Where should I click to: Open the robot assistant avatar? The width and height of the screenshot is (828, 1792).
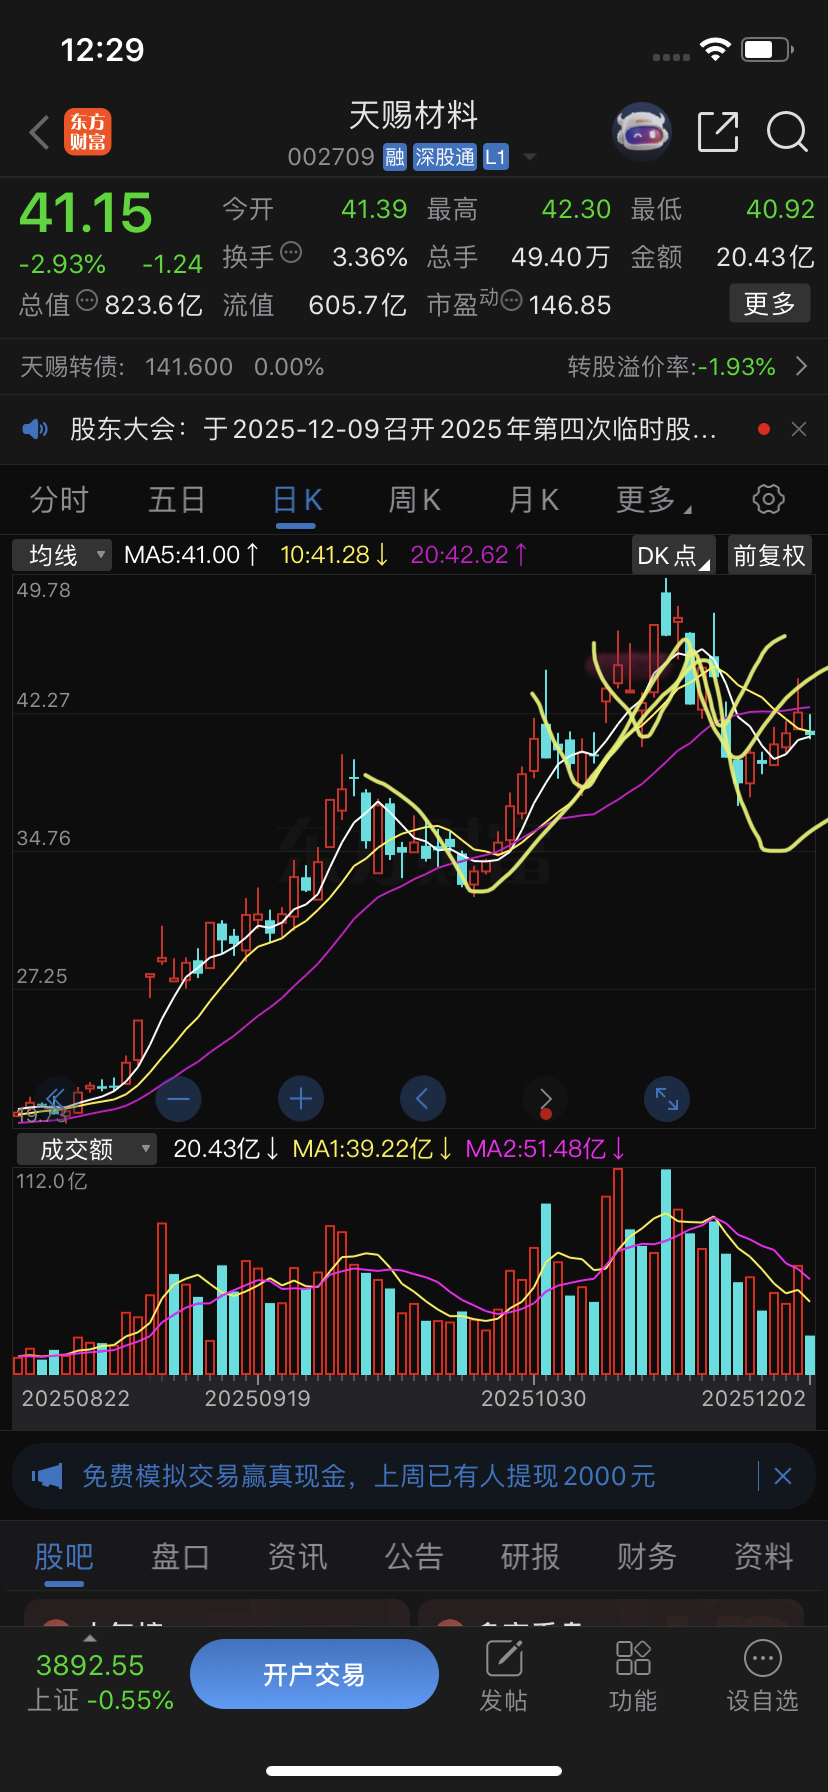click(x=641, y=131)
